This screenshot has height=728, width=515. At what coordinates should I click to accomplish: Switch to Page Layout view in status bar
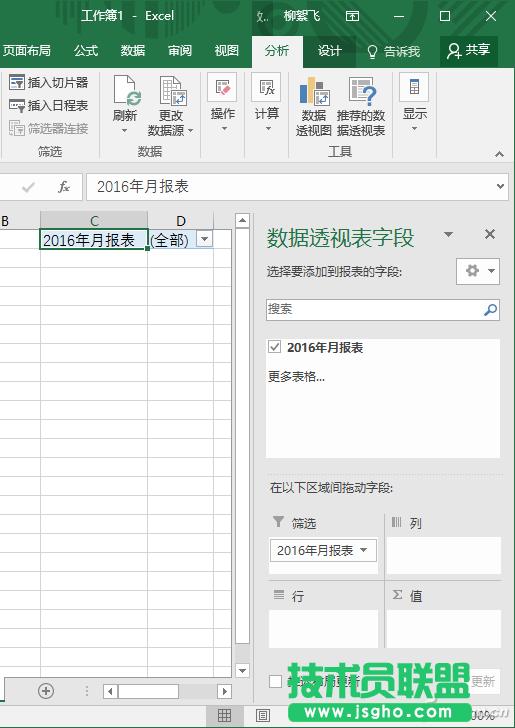point(262,715)
